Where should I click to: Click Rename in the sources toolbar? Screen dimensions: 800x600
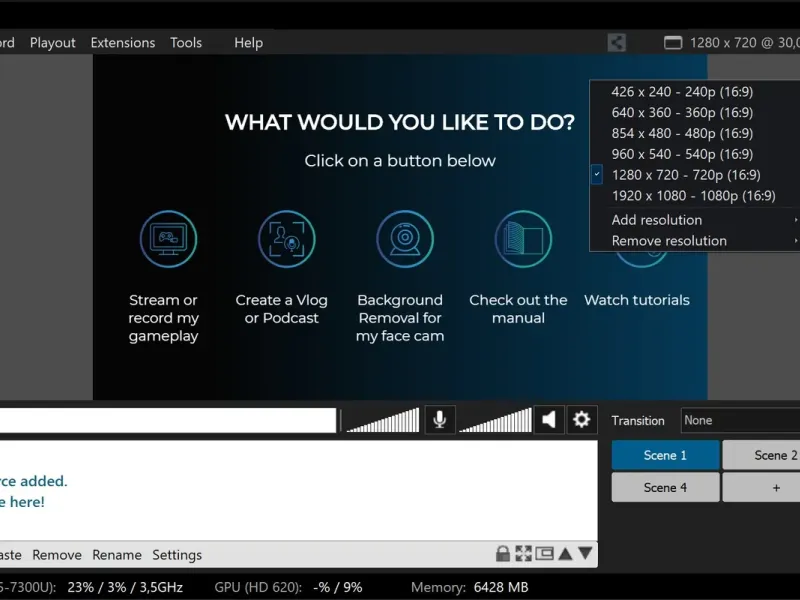[x=117, y=555]
